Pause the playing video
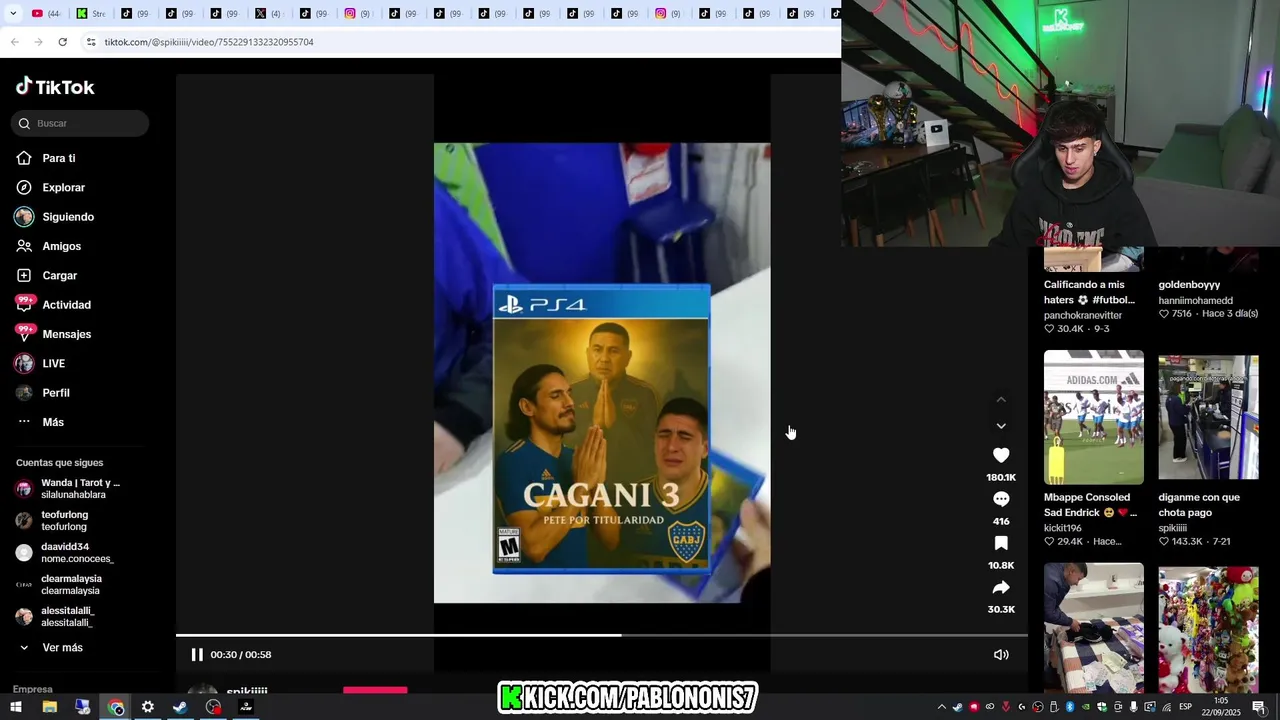1280x720 pixels. point(197,655)
